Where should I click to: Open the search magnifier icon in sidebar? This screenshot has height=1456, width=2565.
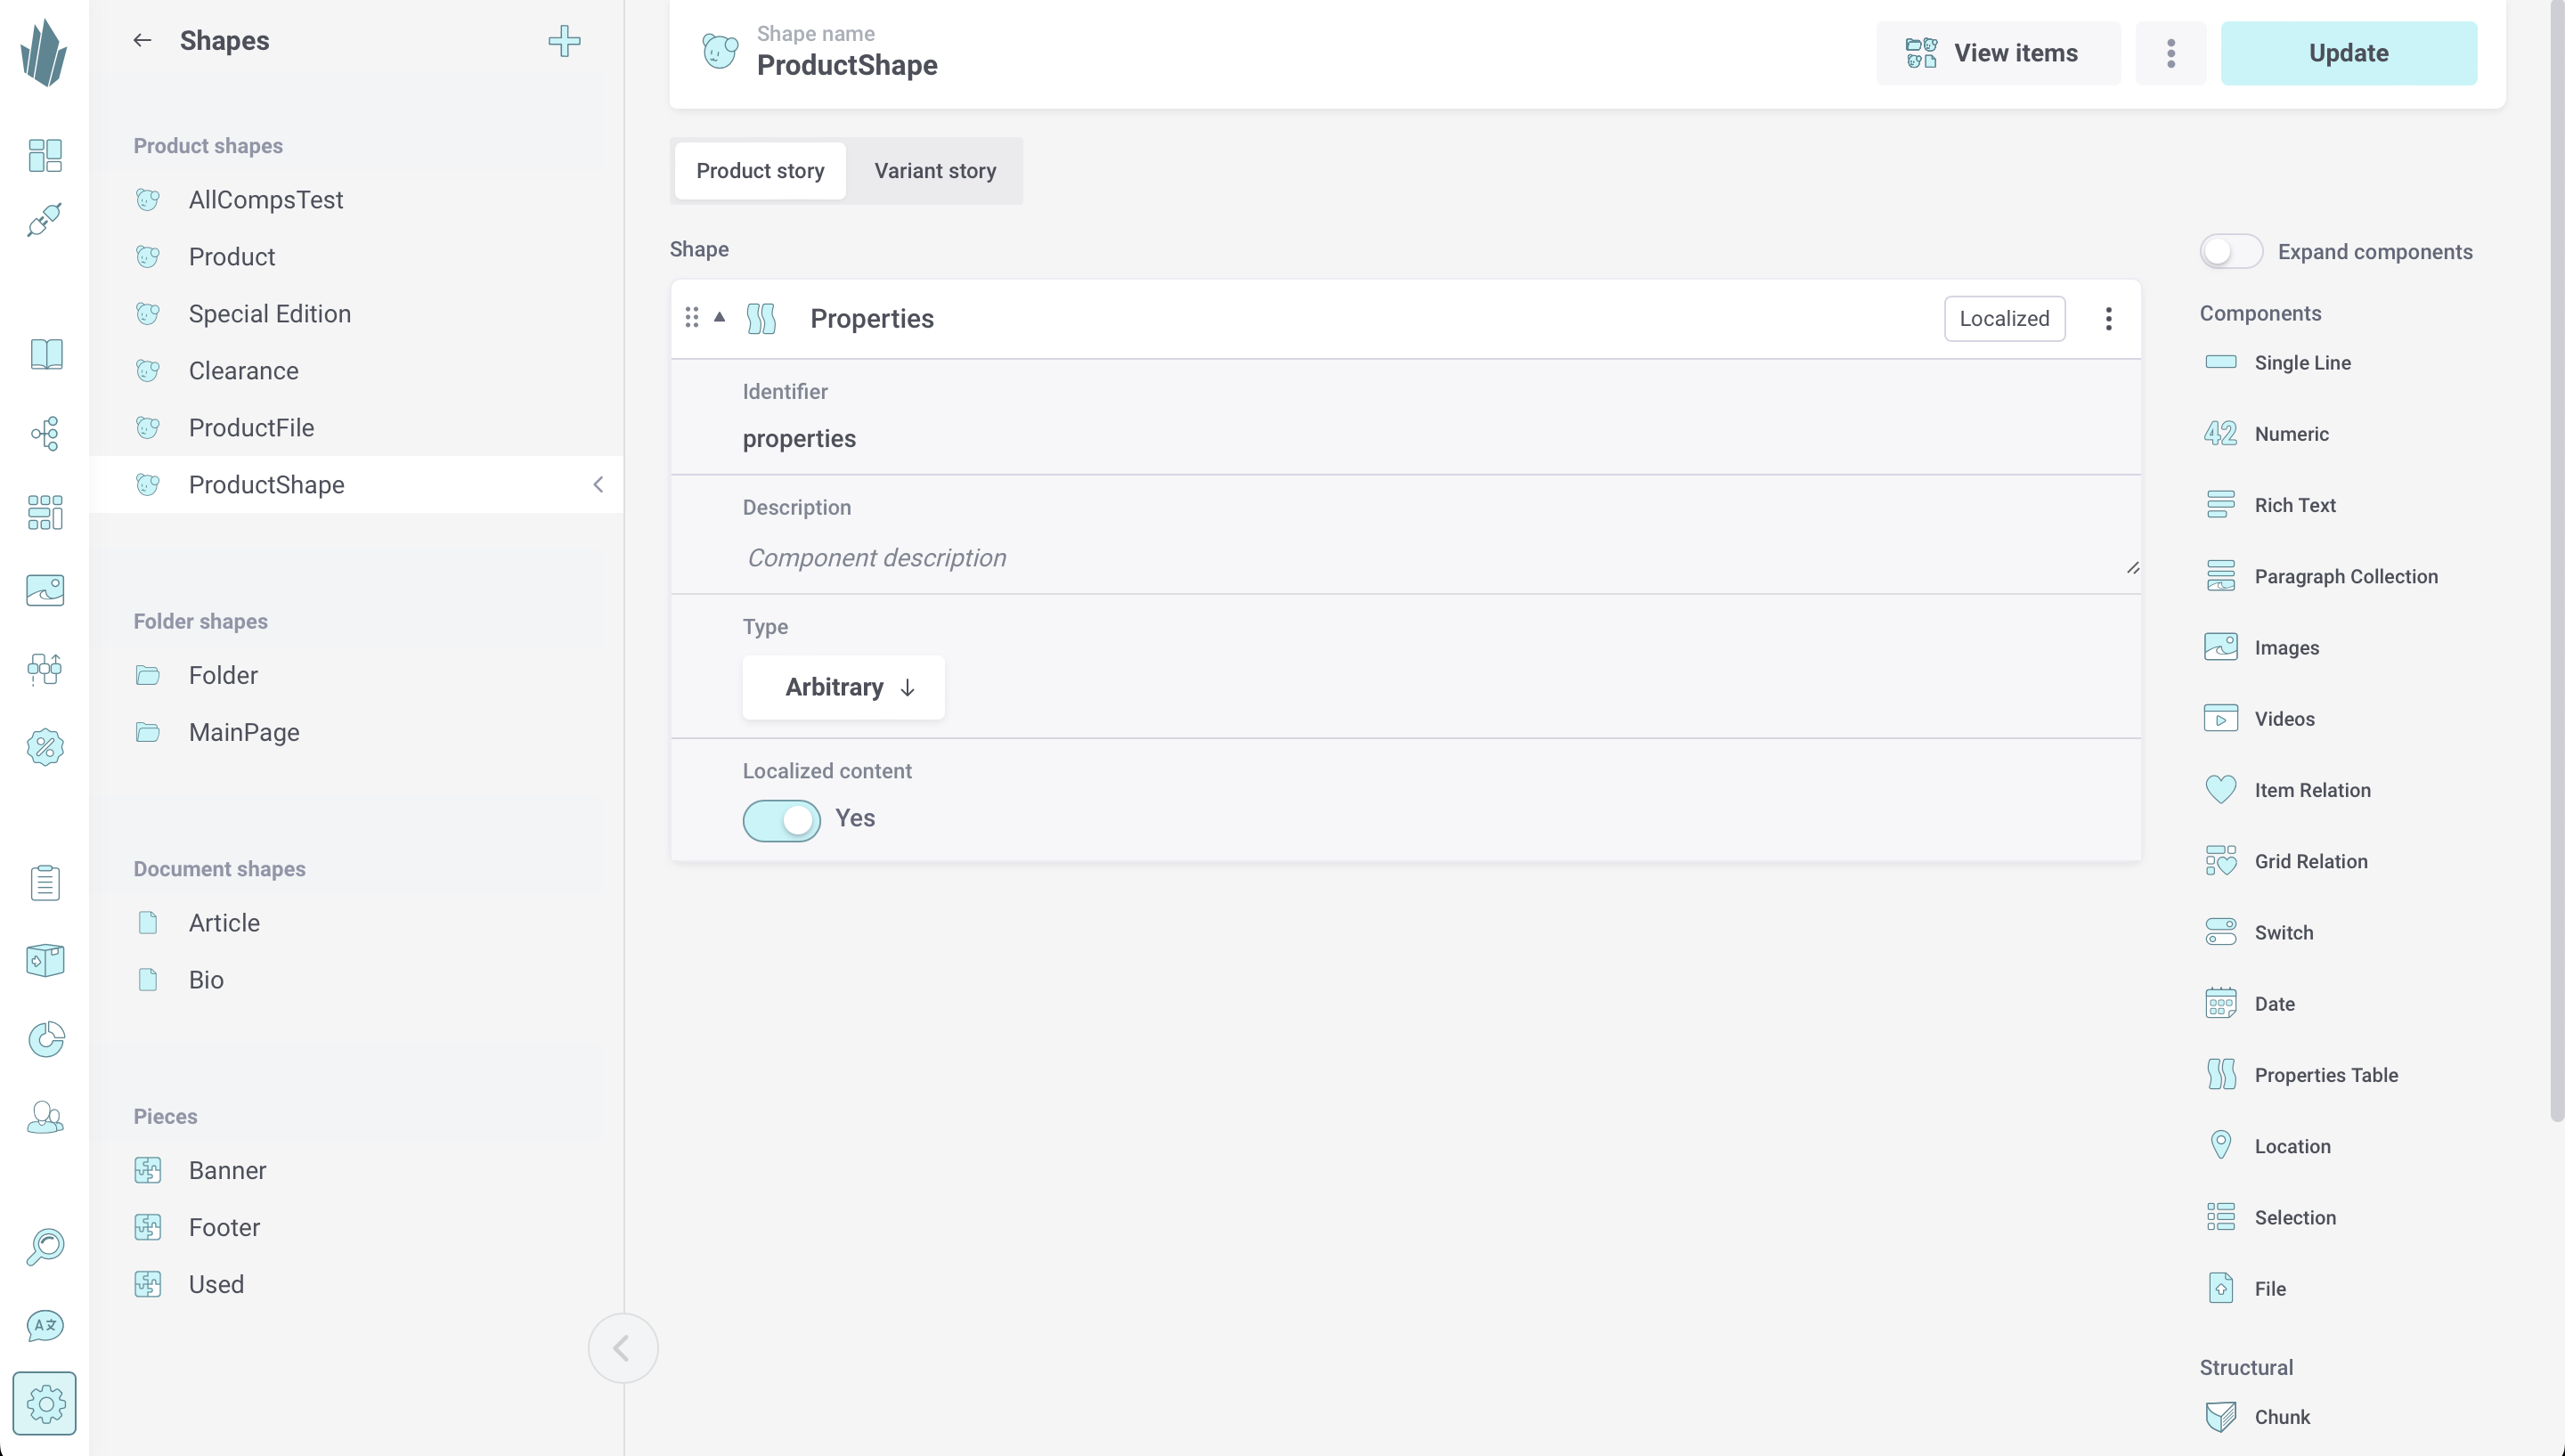(x=45, y=1247)
